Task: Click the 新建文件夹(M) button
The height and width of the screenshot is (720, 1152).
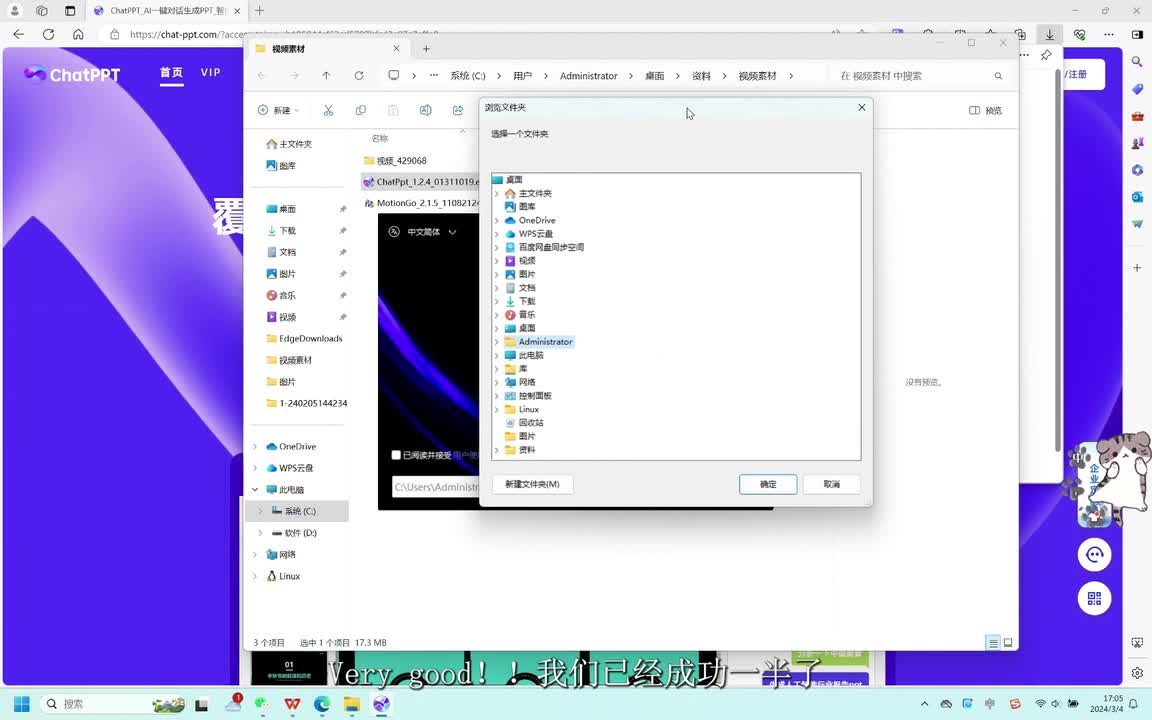Action: pyautogui.click(x=532, y=484)
